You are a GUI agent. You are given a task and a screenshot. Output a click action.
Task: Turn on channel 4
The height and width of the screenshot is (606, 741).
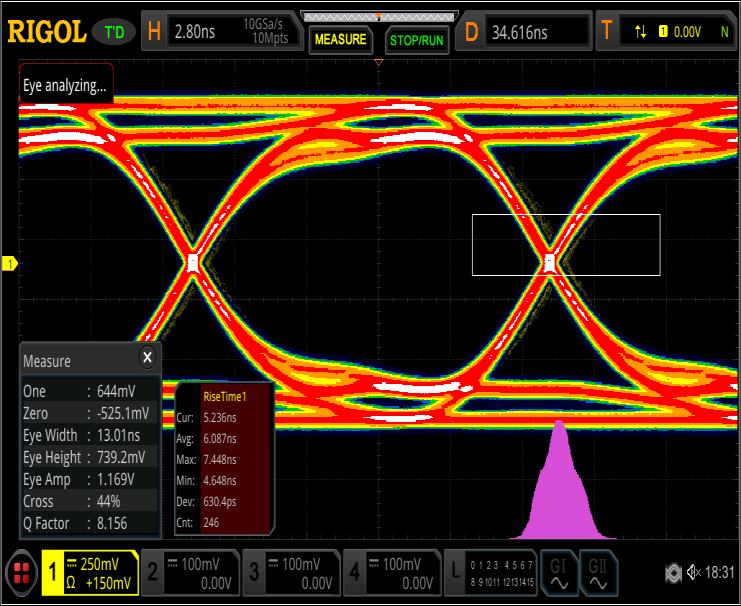pyautogui.click(x=391, y=573)
